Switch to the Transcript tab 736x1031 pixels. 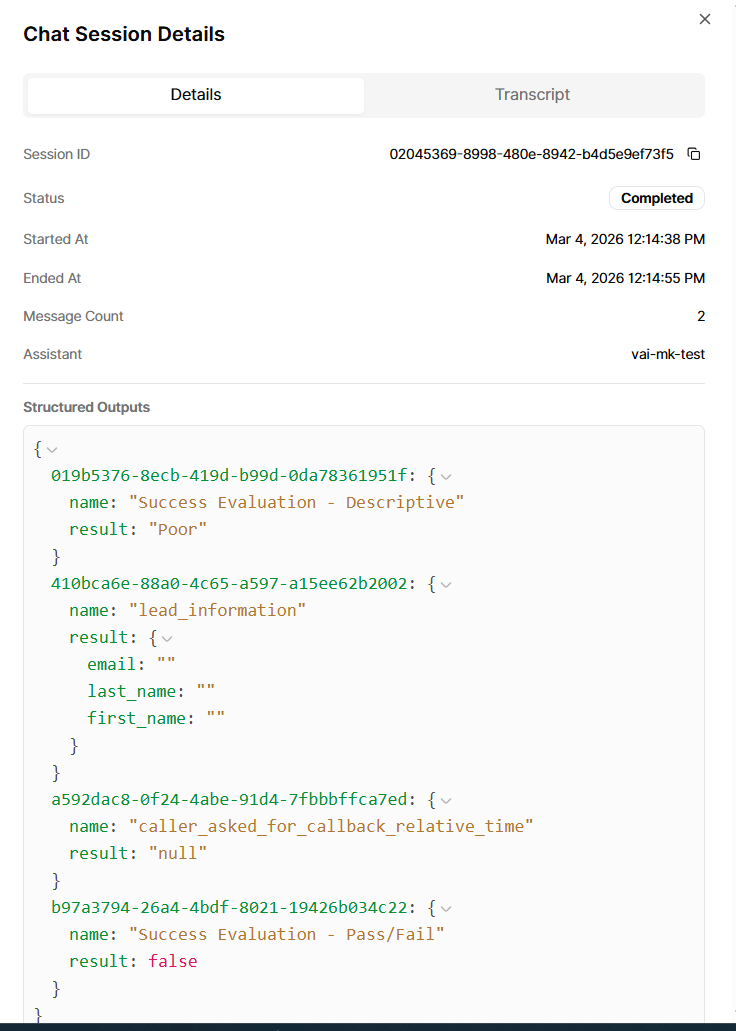point(532,95)
